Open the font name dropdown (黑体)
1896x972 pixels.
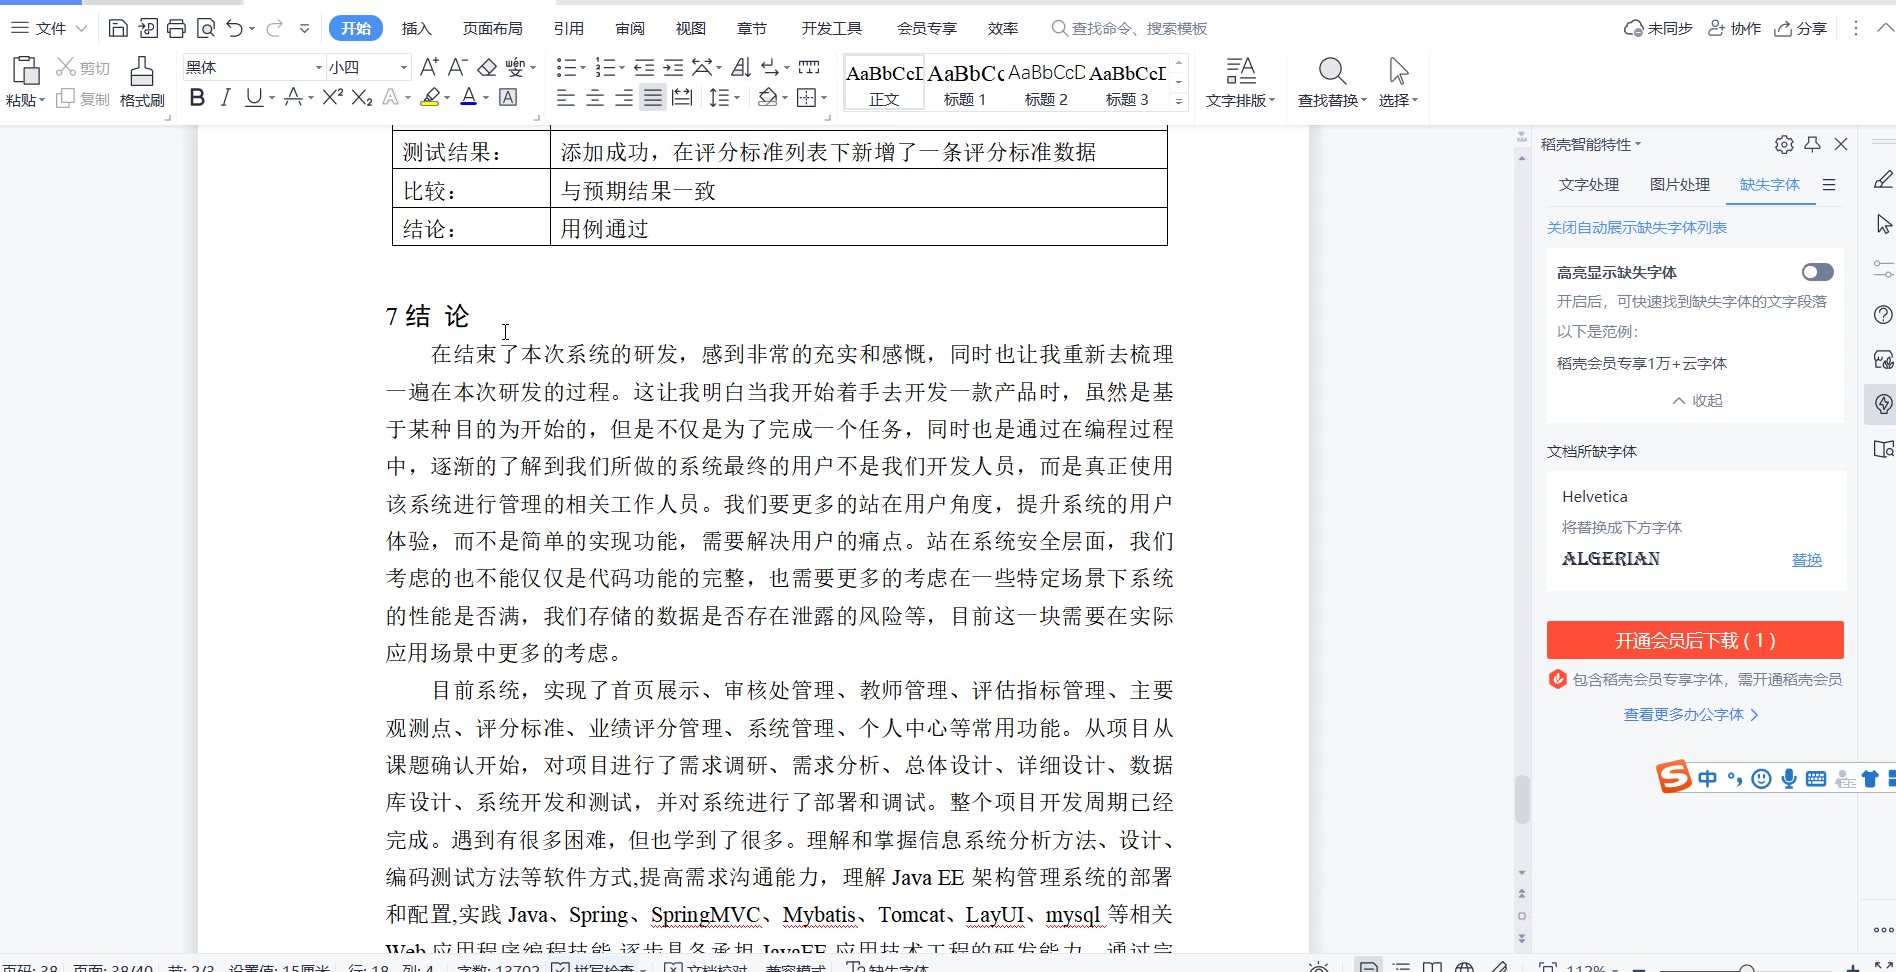click(319, 68)
